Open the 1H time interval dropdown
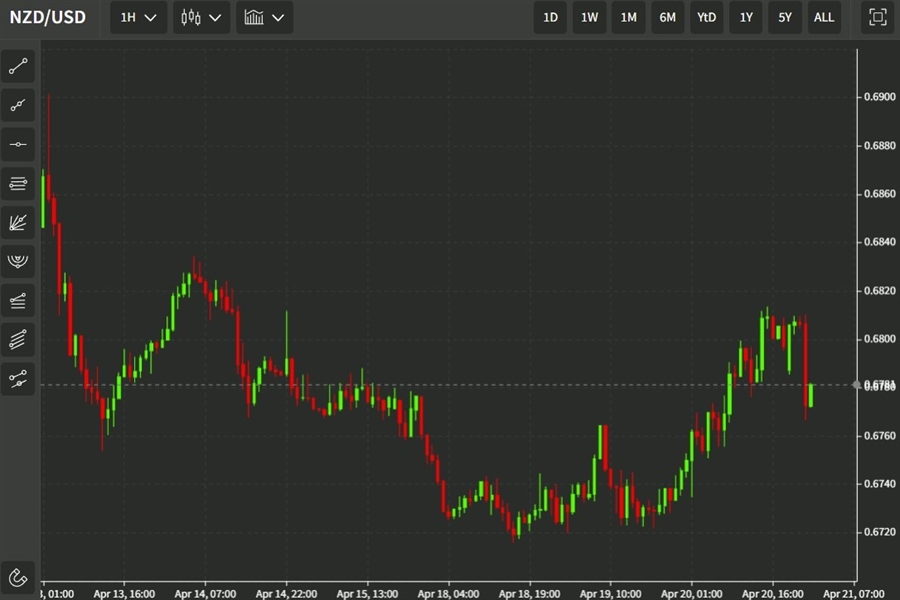The image size is (900, 600). [137, 17]
